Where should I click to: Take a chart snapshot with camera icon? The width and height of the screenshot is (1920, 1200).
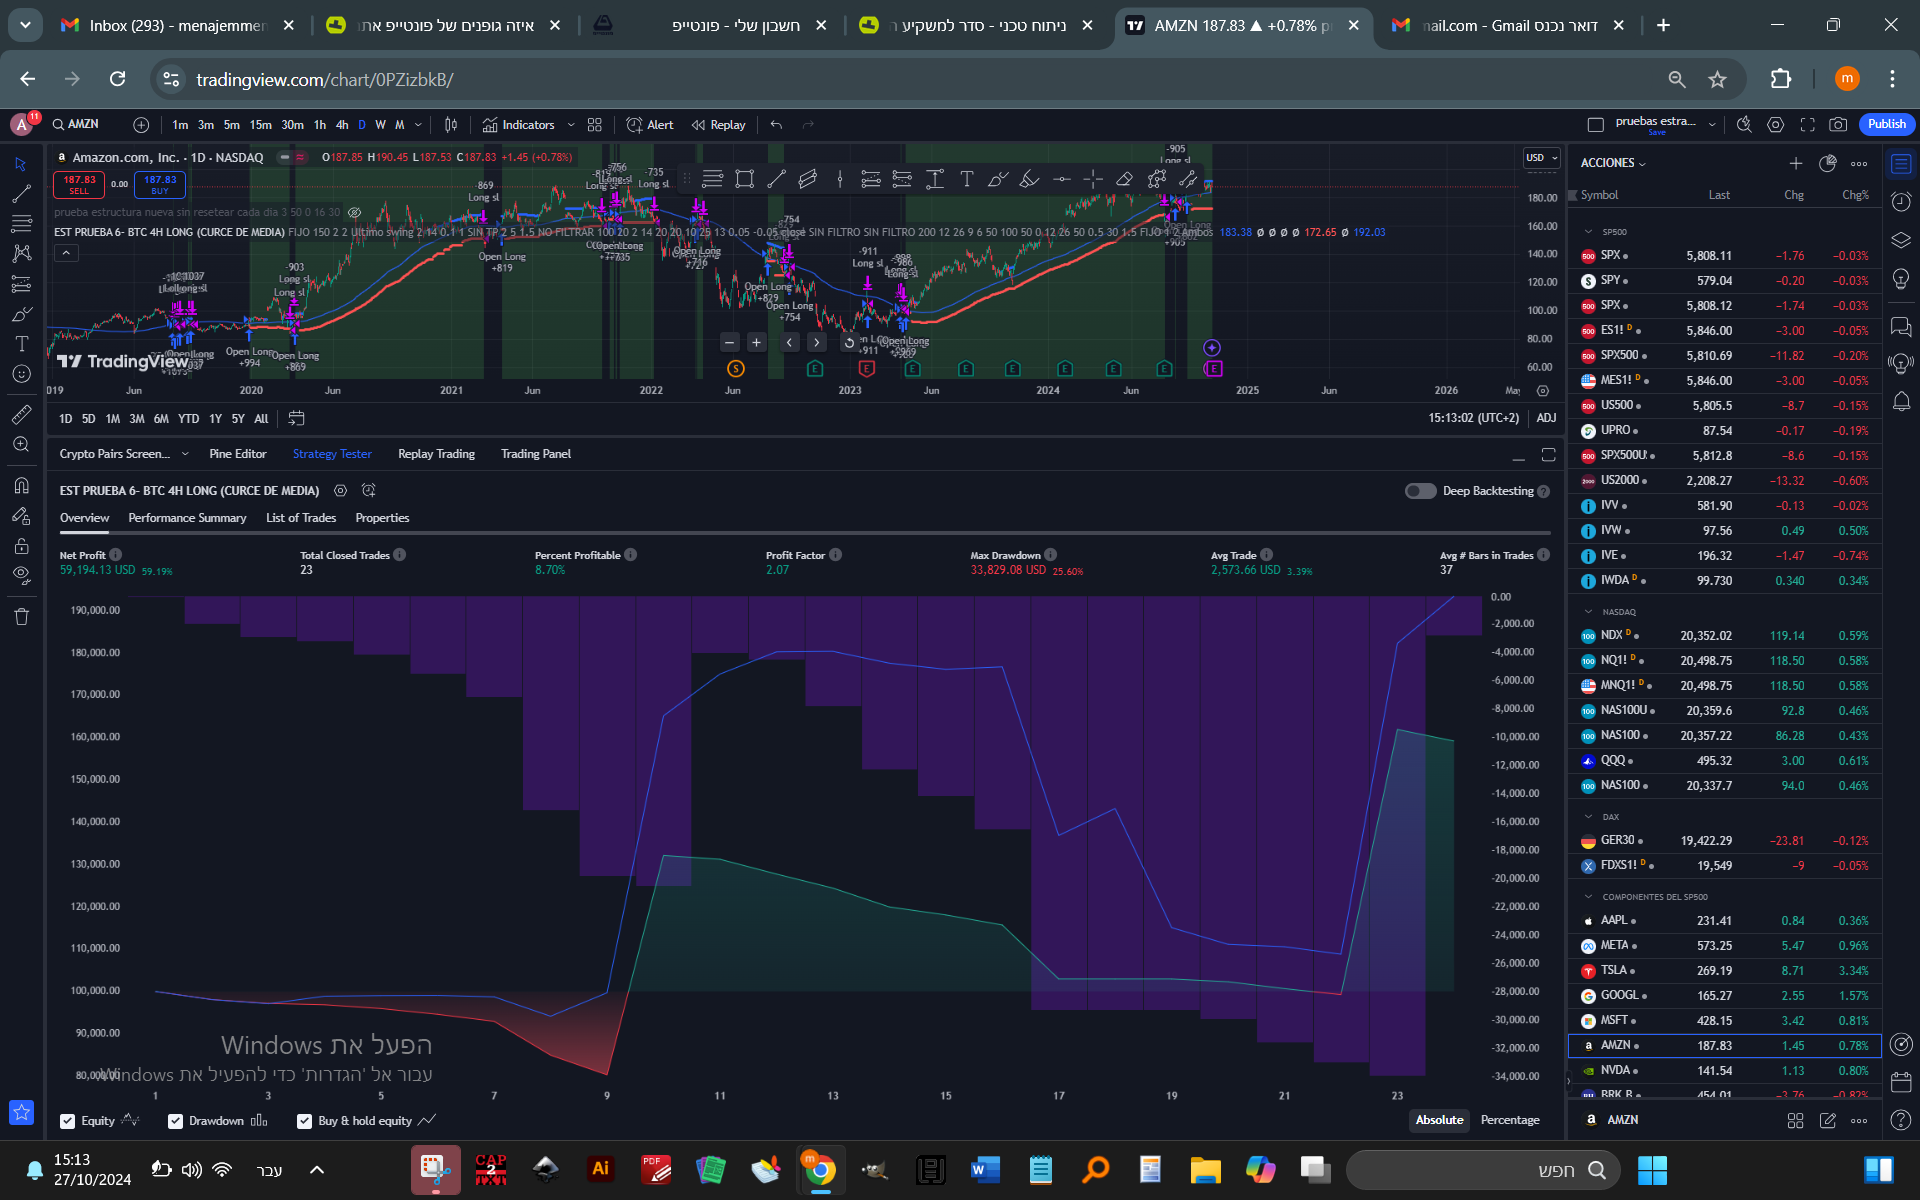[x=1838, y=125]
